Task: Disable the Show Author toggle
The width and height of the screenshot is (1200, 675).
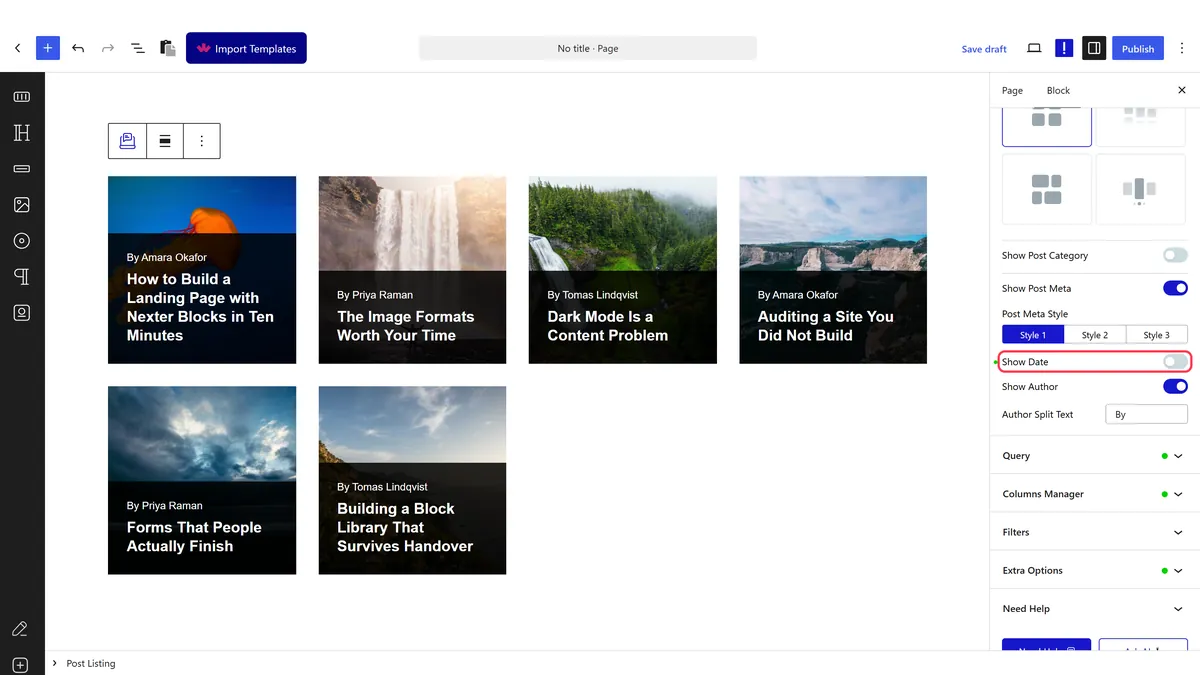Action: pos(1175,386)
